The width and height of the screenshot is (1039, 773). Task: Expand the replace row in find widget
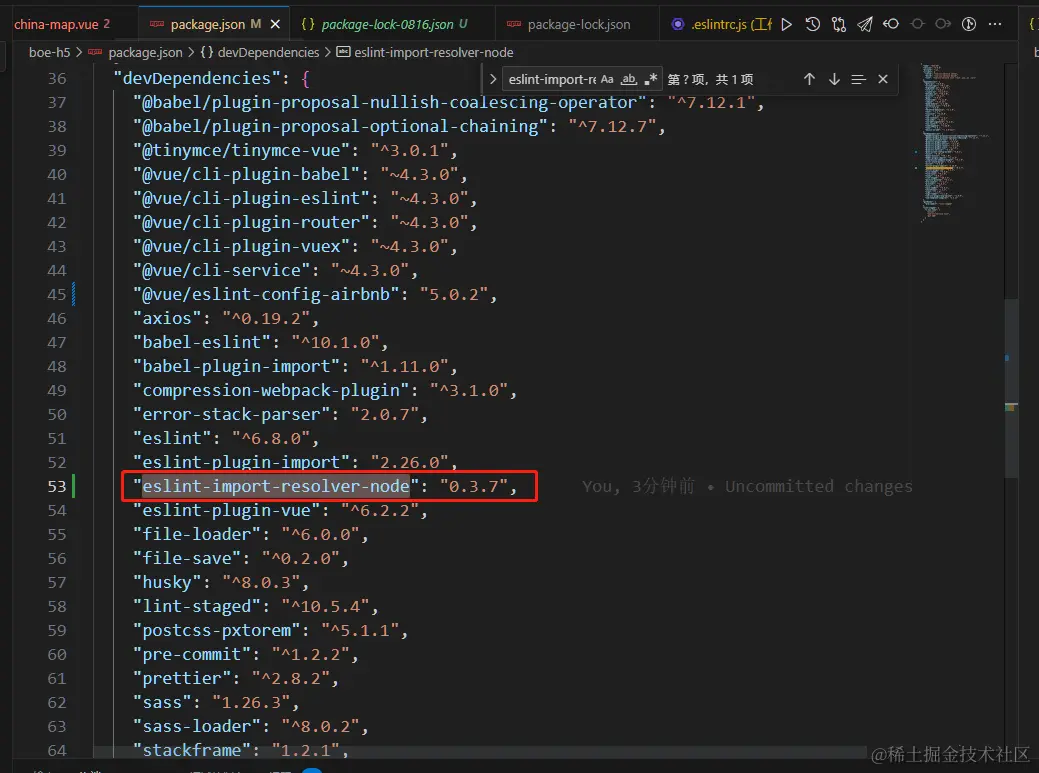click(x=492, y=79)
